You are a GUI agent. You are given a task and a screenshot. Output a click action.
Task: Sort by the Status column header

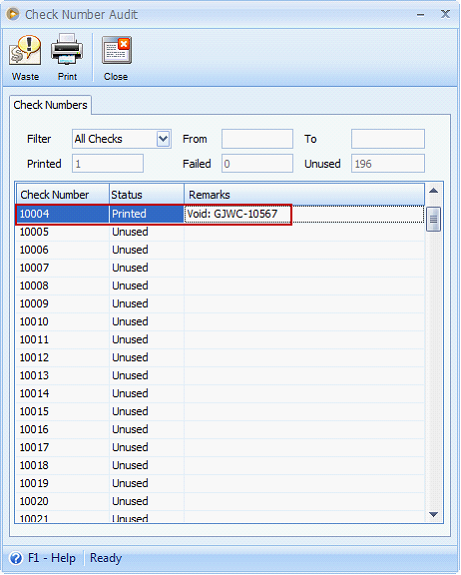pyautogui.click(x=147, y=194)
